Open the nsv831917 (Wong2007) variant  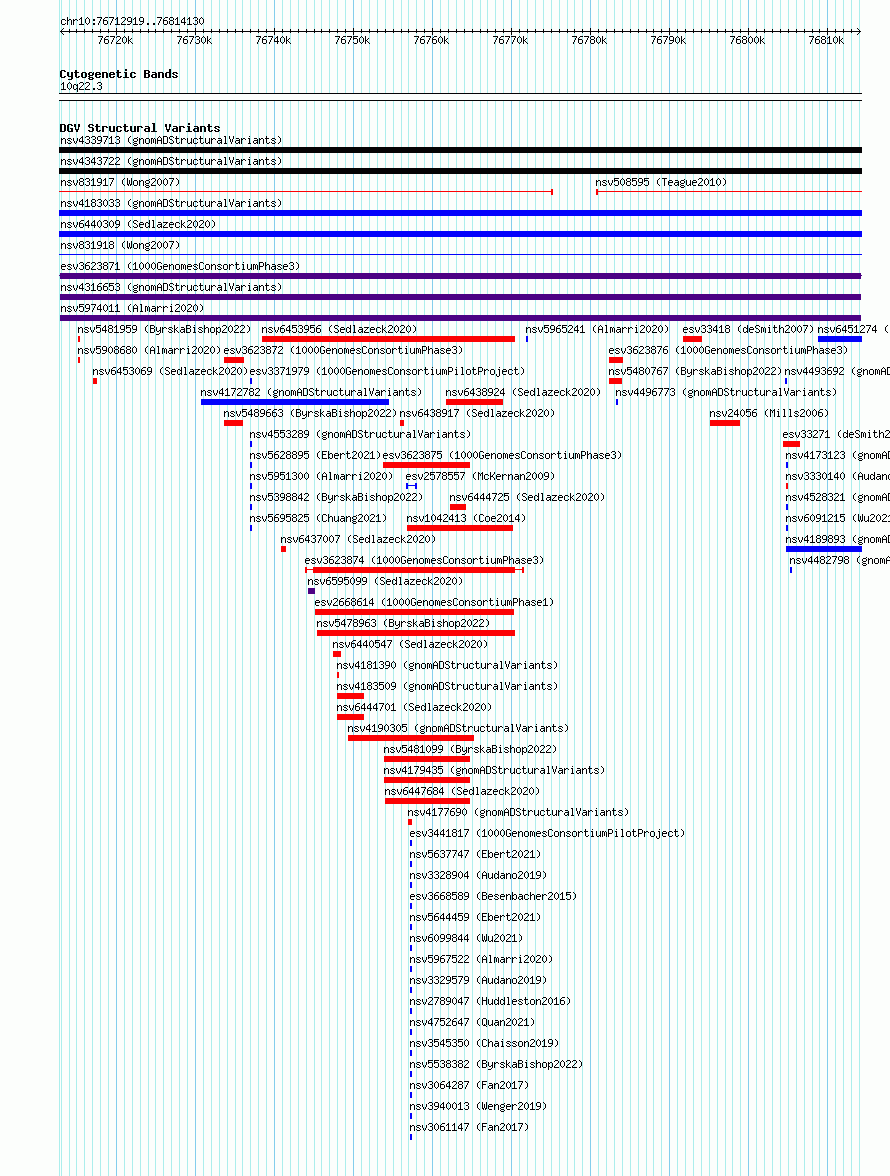point(120,182)
